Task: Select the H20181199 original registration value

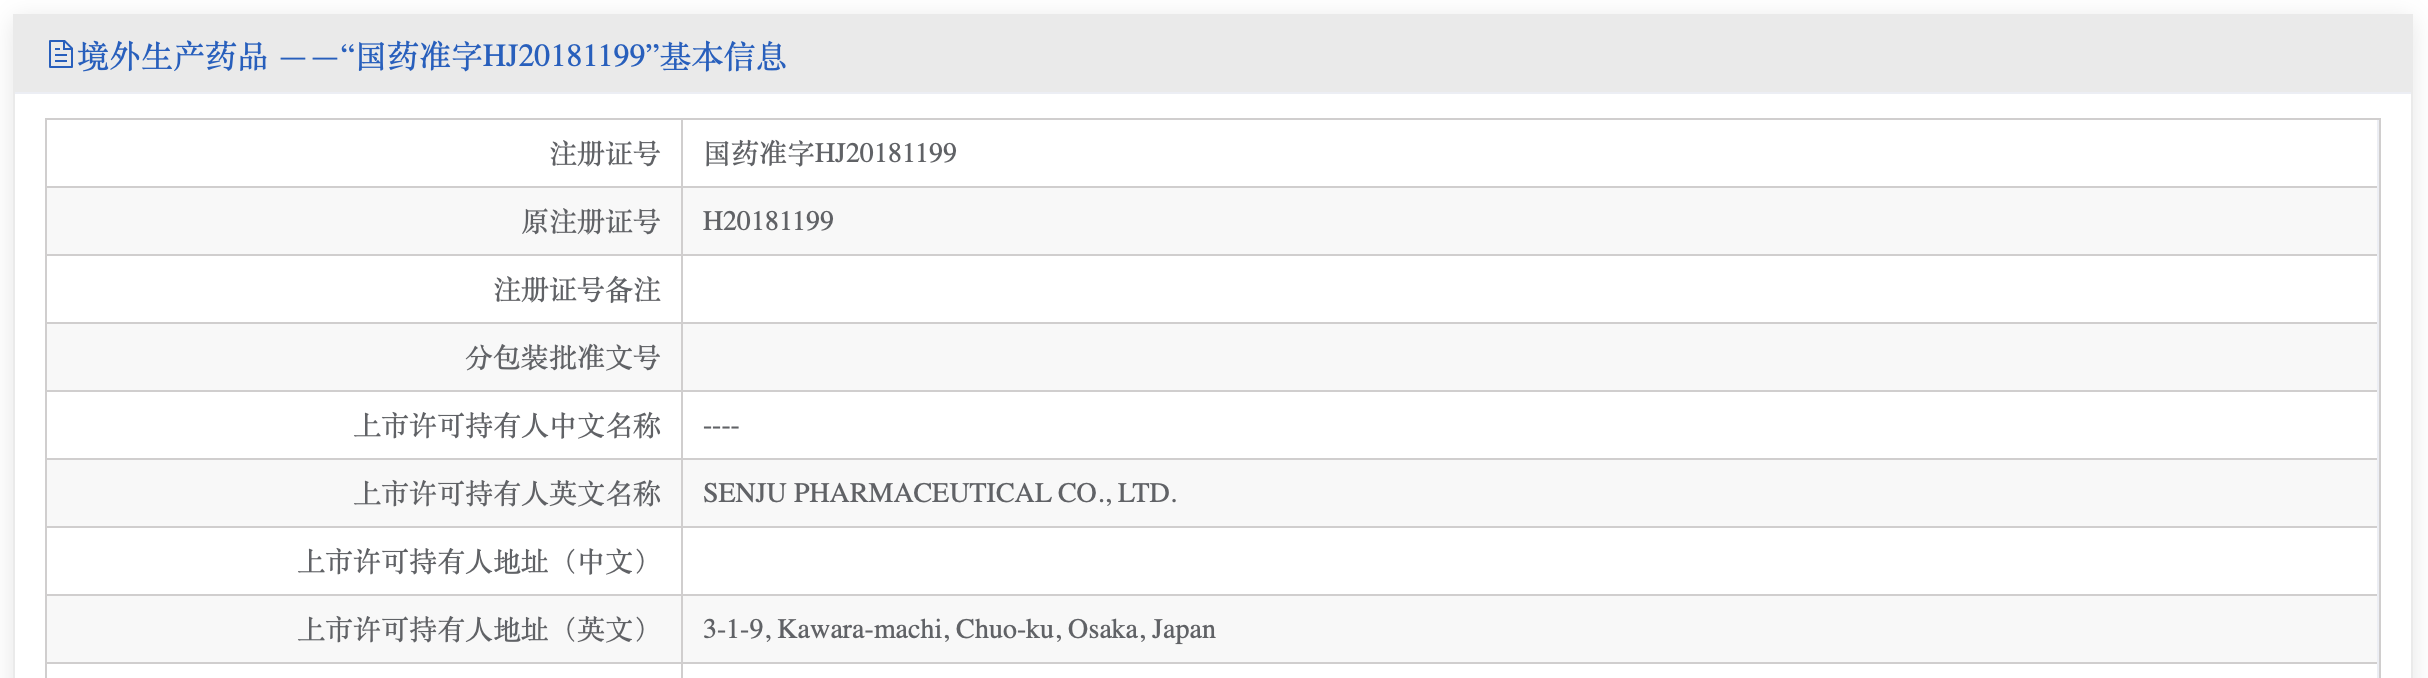Action: (767, 221)
